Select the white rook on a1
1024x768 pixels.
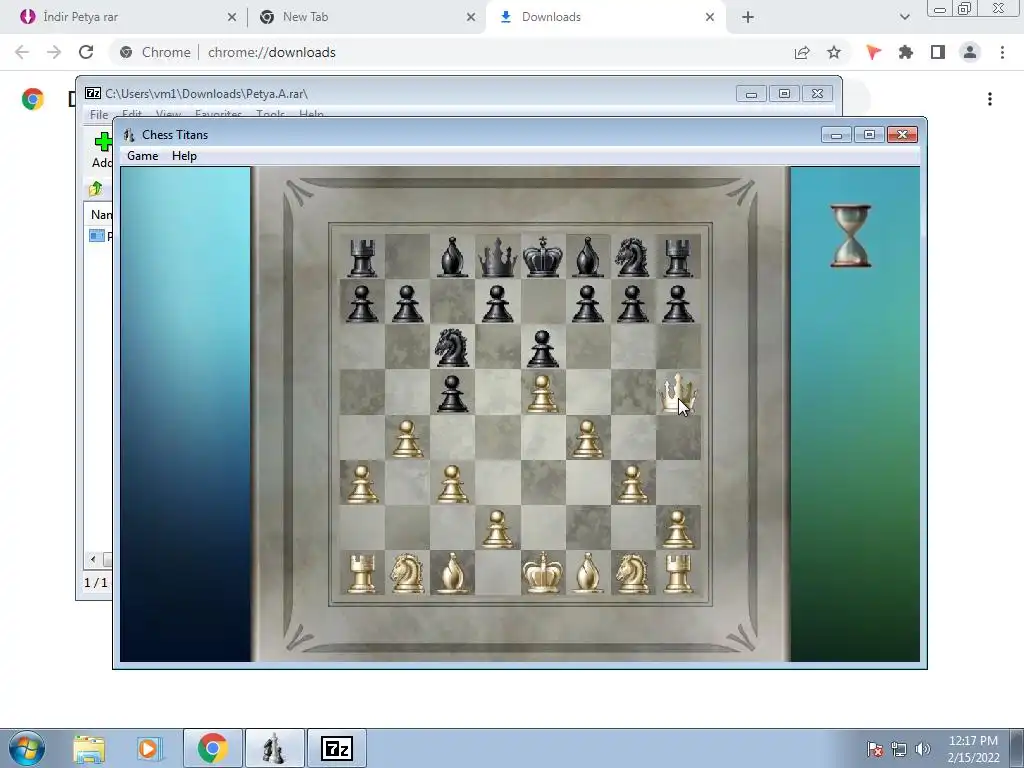[362, 573]
